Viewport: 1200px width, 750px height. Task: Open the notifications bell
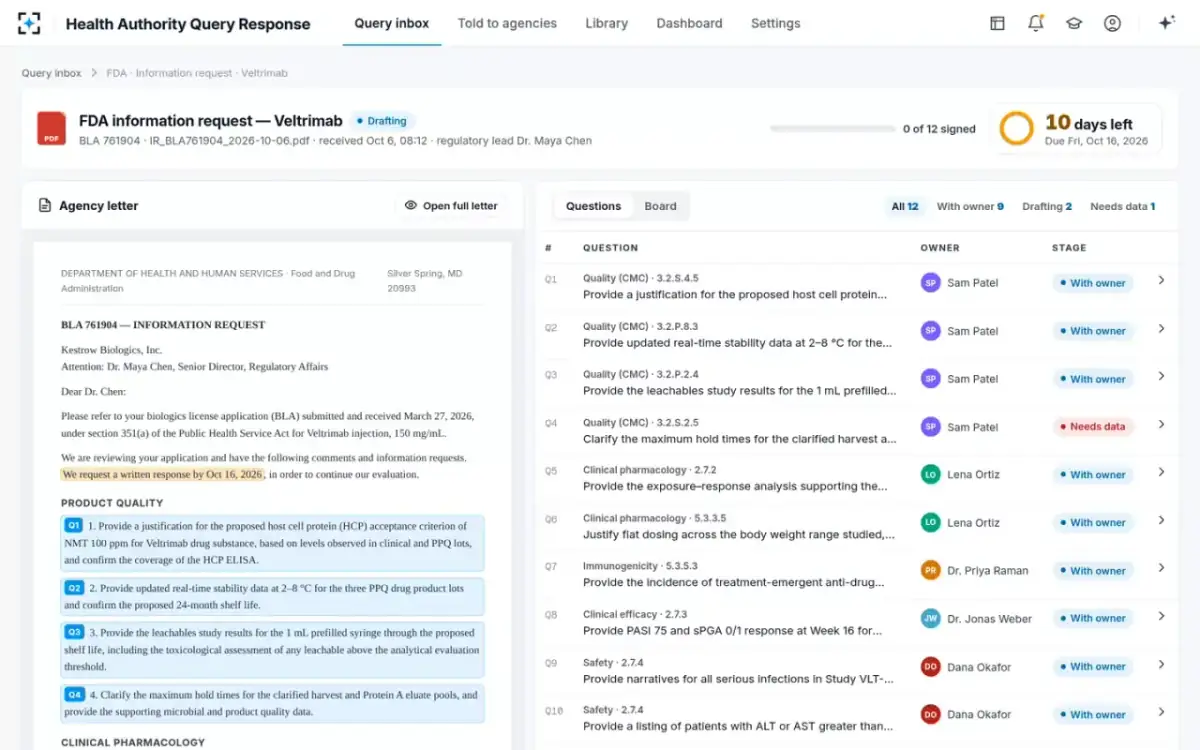coord(1035,23)
